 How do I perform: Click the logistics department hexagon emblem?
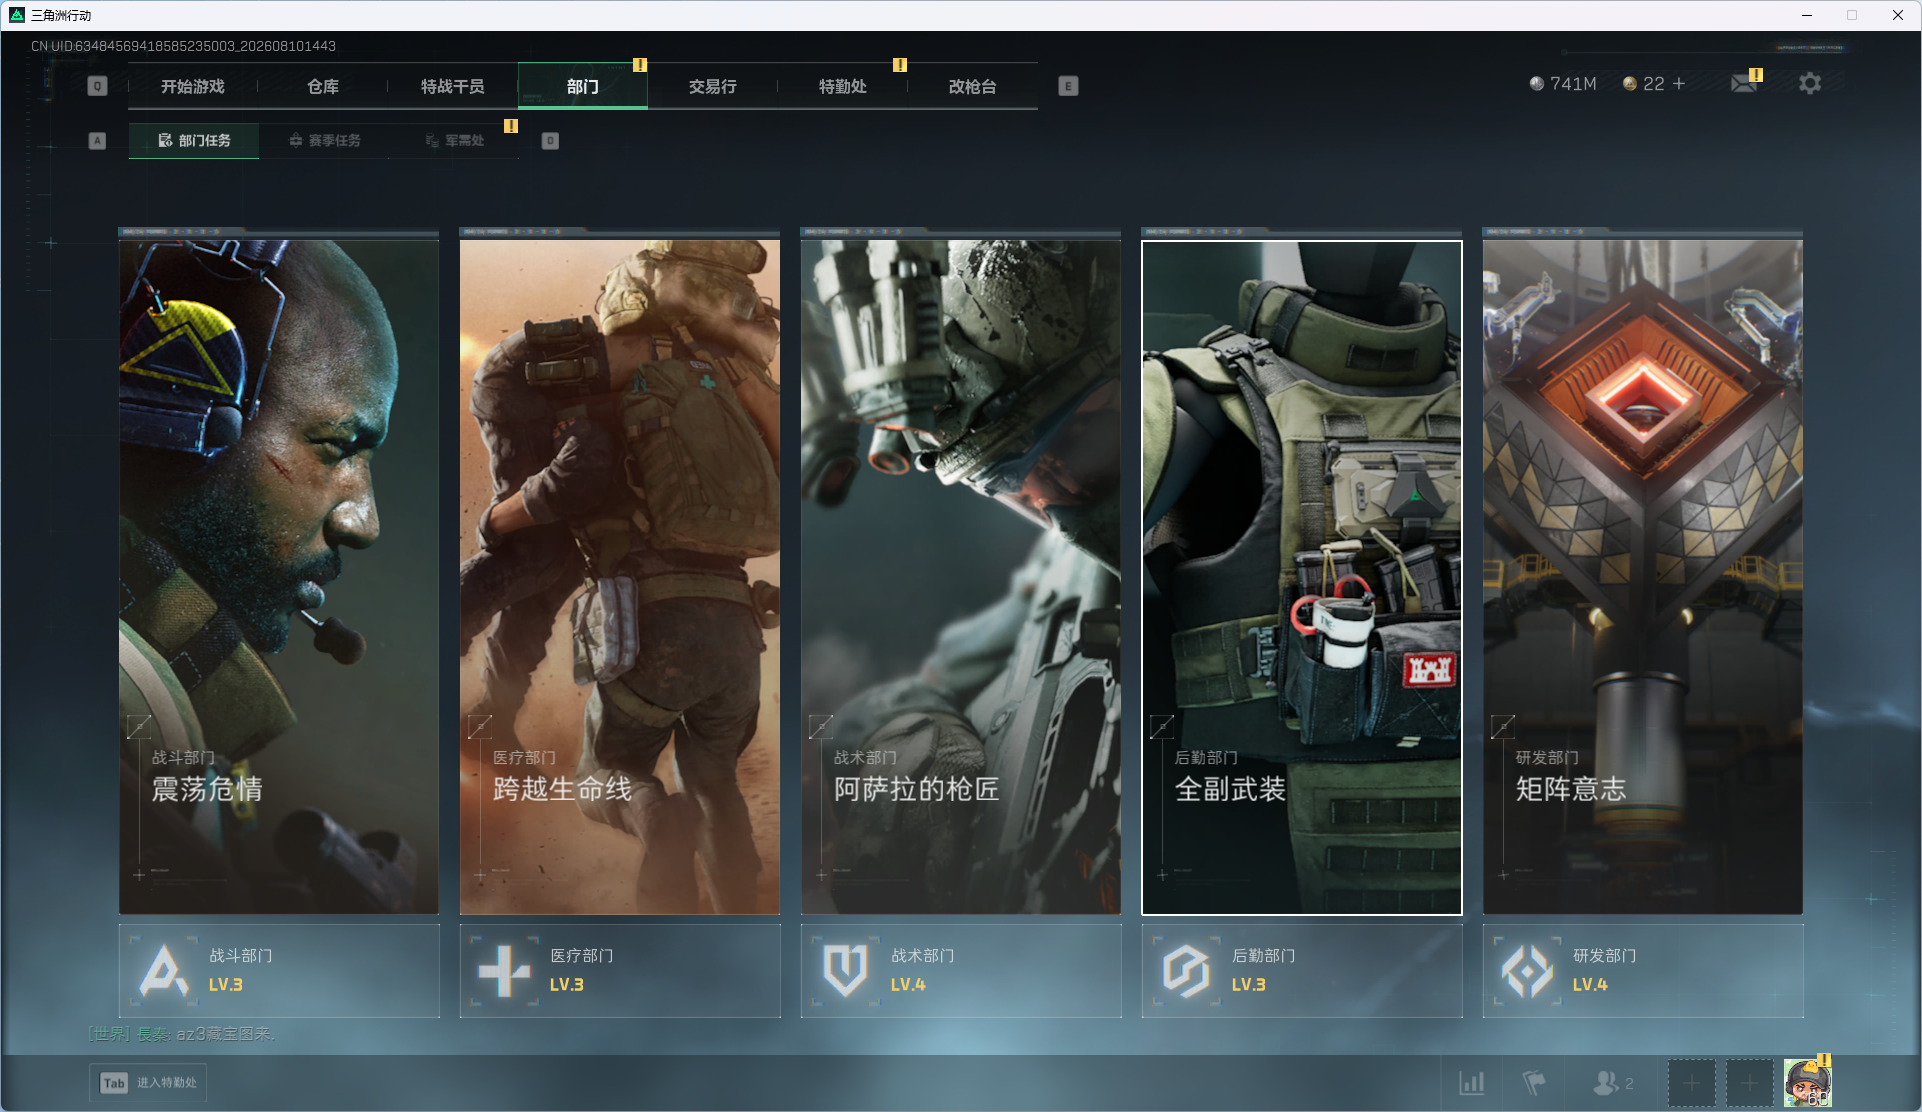[1186, 971]
